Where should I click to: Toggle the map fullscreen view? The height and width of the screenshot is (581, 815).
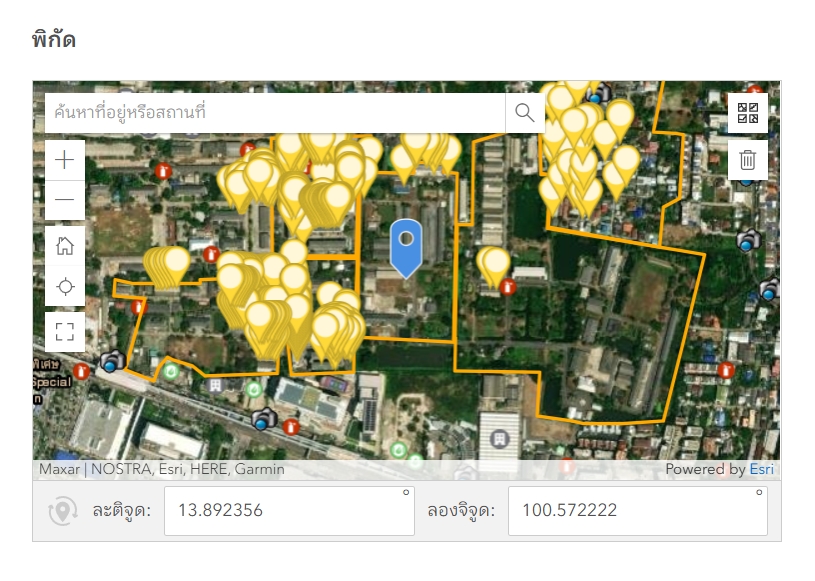click(65, 331)
